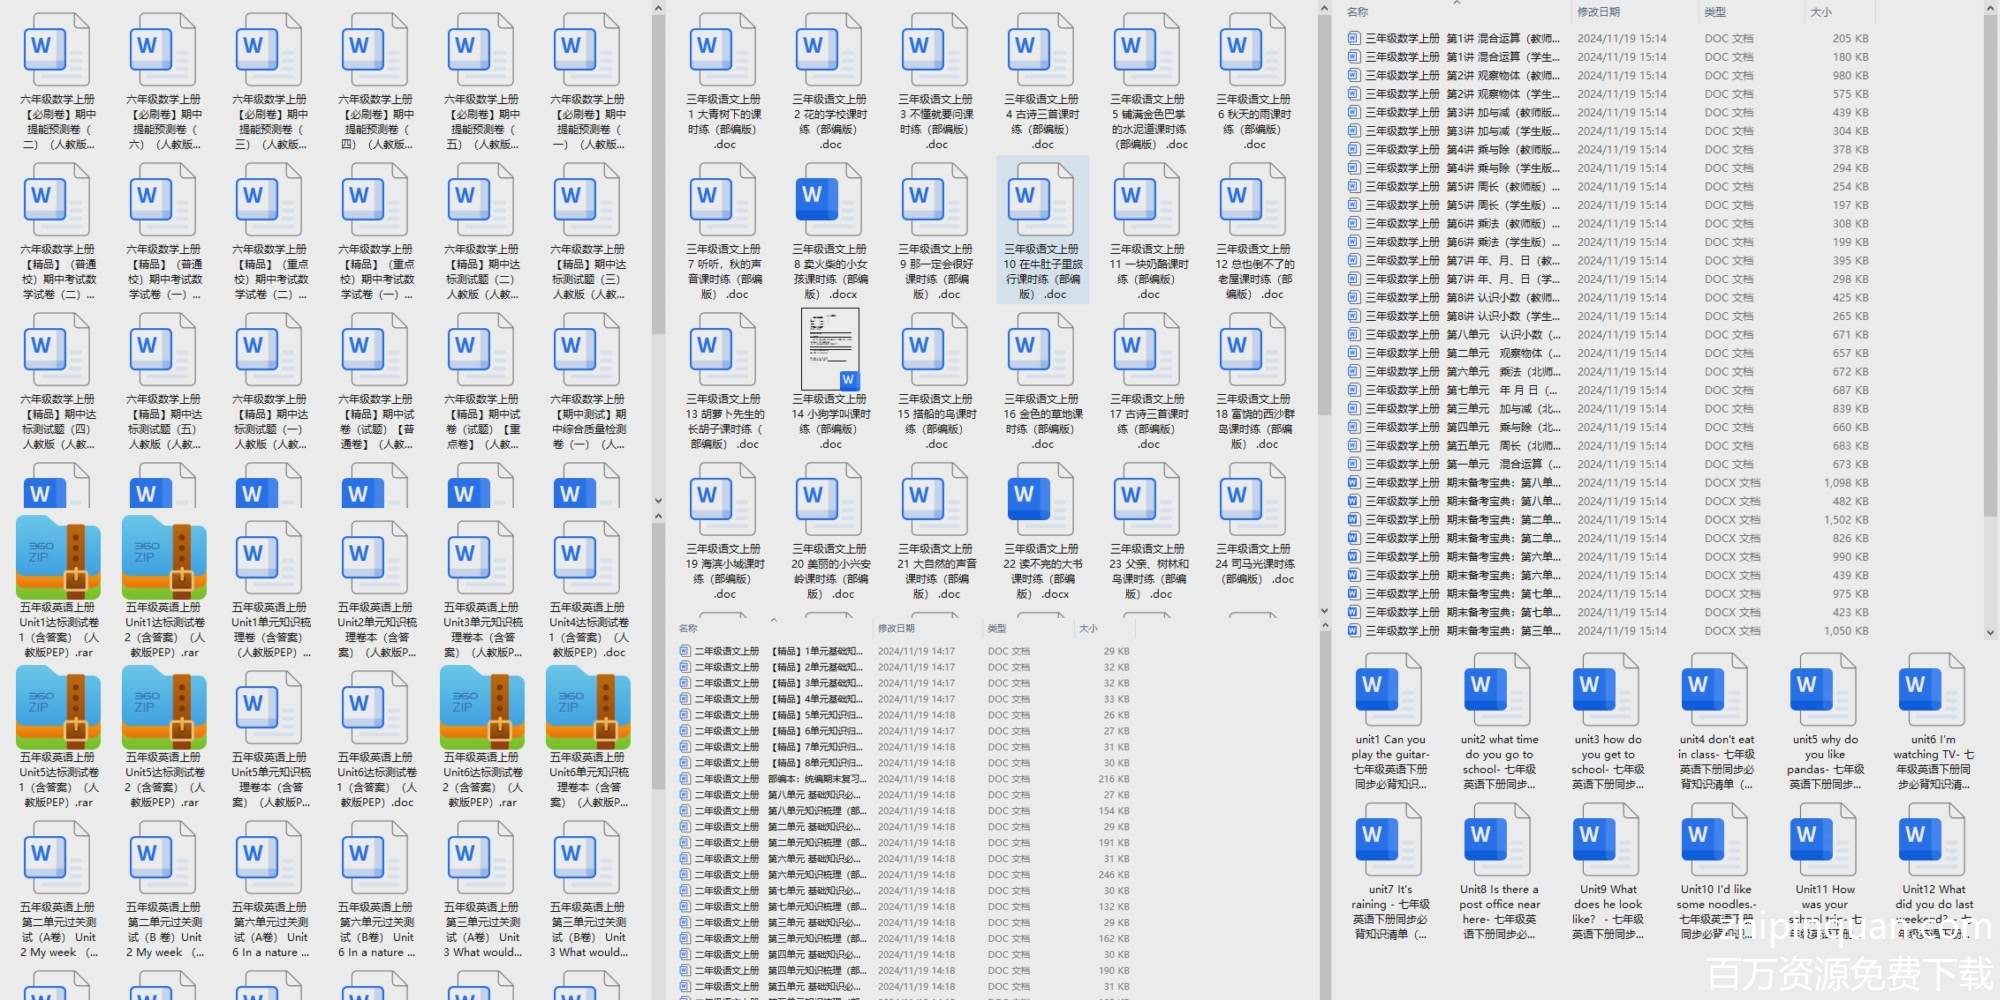
Task: Open the '14 小狗学叫课时练' document preview thumbnail
Action: 830,350
